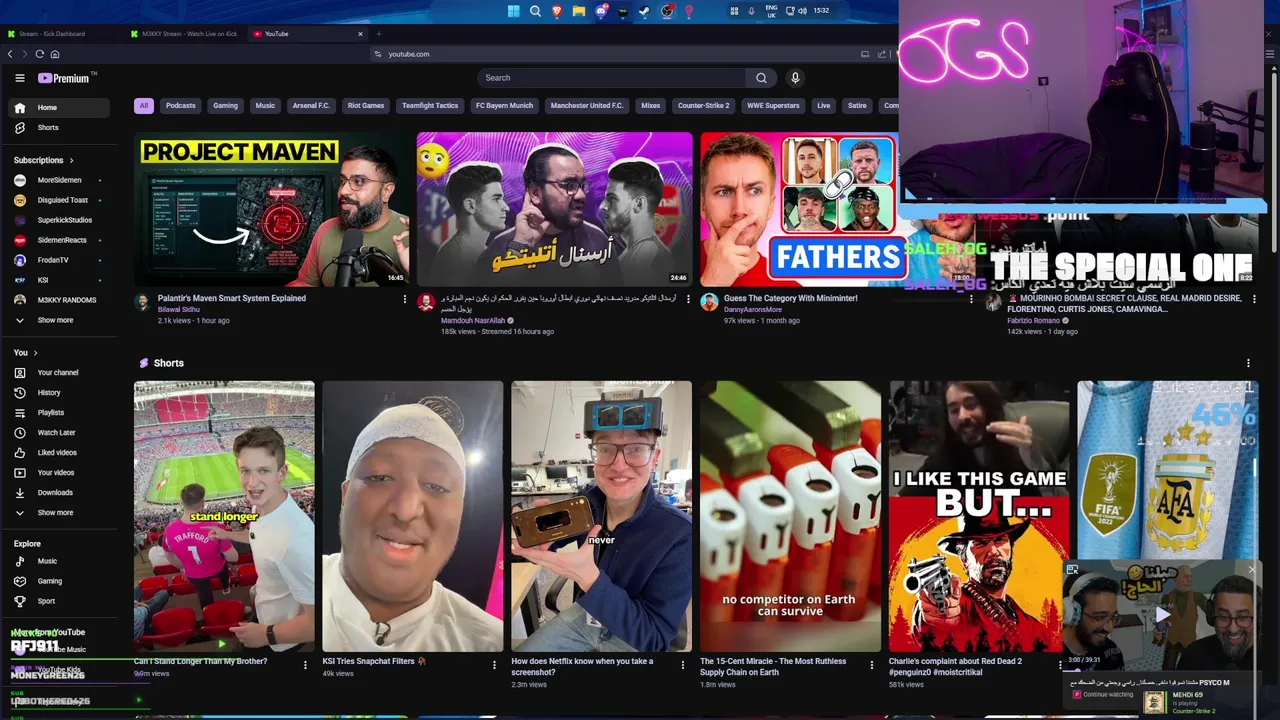Screen dimensions: 1280x720
Task: Open Music under Explore
Action: pyautogui.click(x=60, y=561)
